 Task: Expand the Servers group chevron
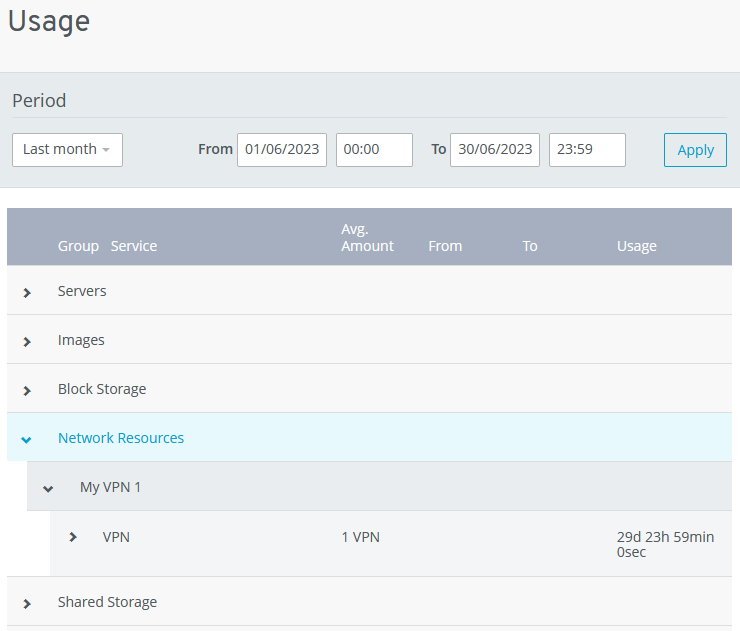[x=27, y=292]
